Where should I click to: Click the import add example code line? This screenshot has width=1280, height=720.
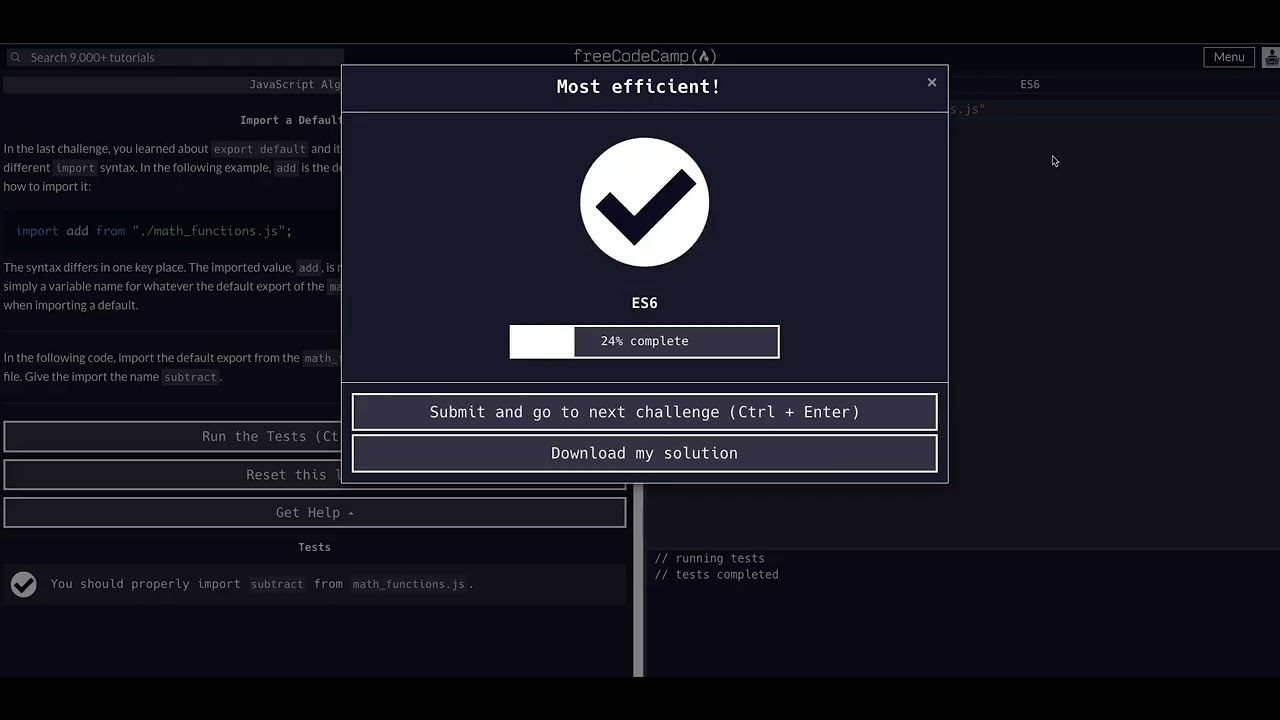click(154, 231)
